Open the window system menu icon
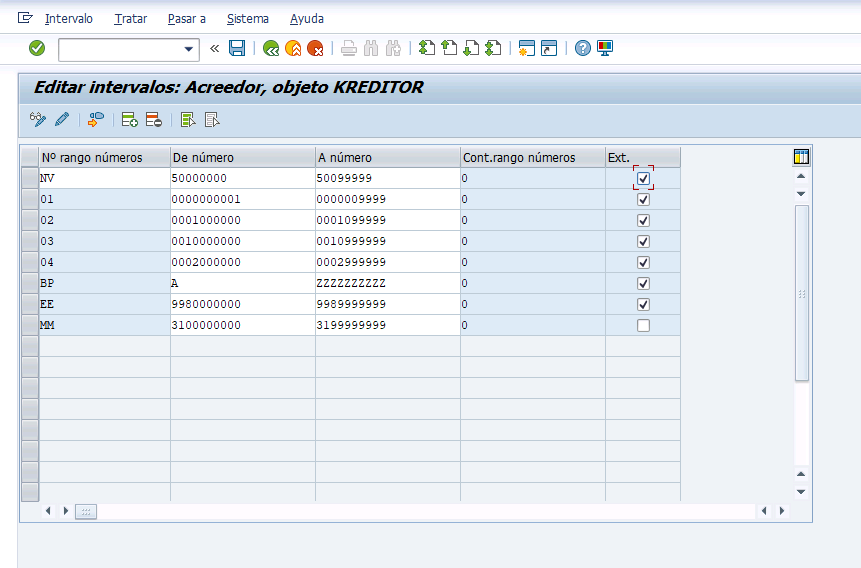The width and height of the screenshot is (861, 568). tap(25, 18)
